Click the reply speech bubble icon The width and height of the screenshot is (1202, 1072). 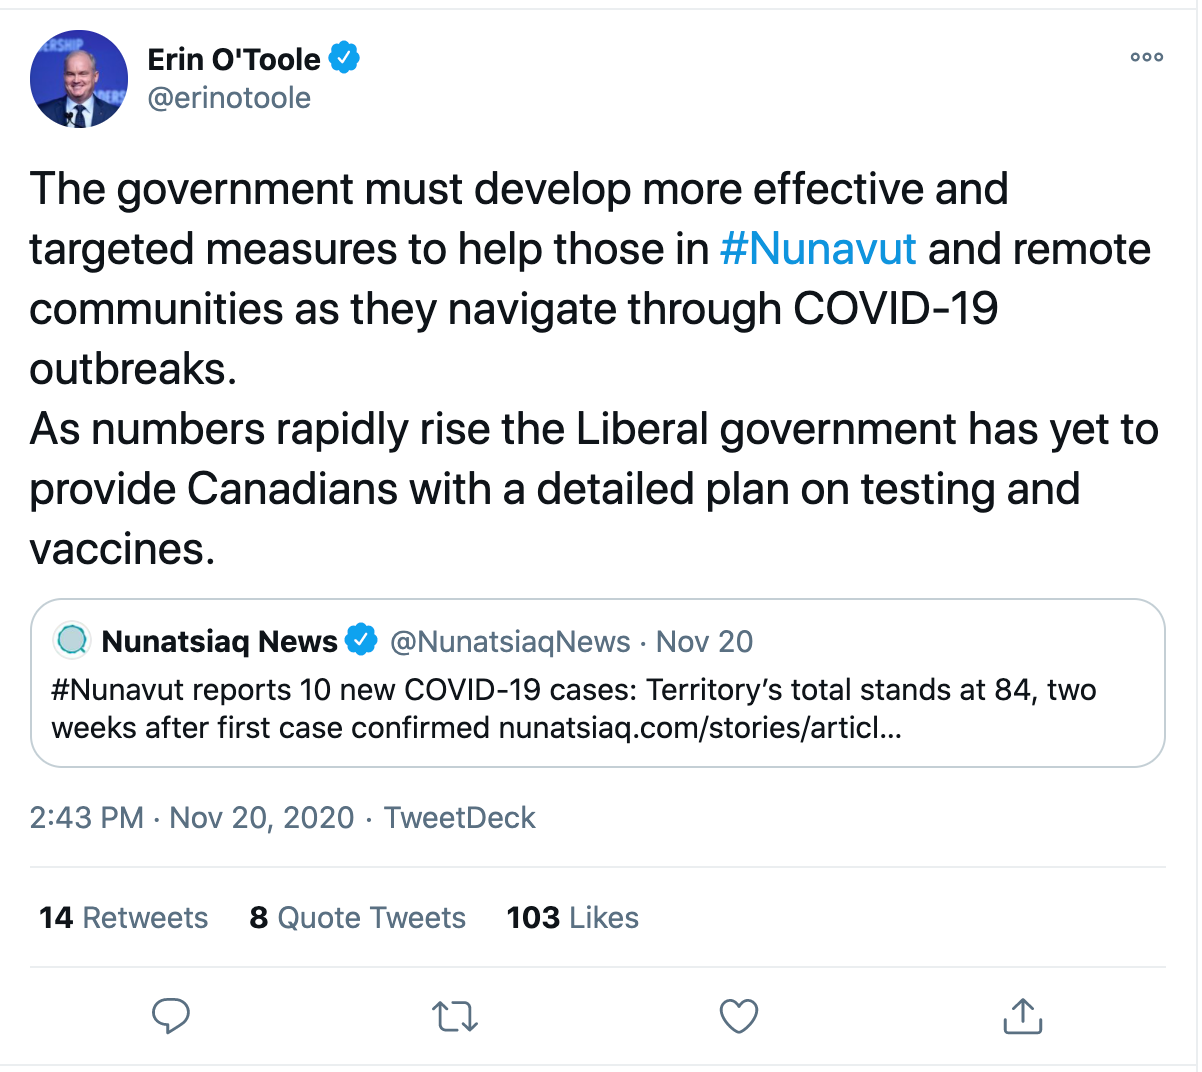pos(171,1016)
